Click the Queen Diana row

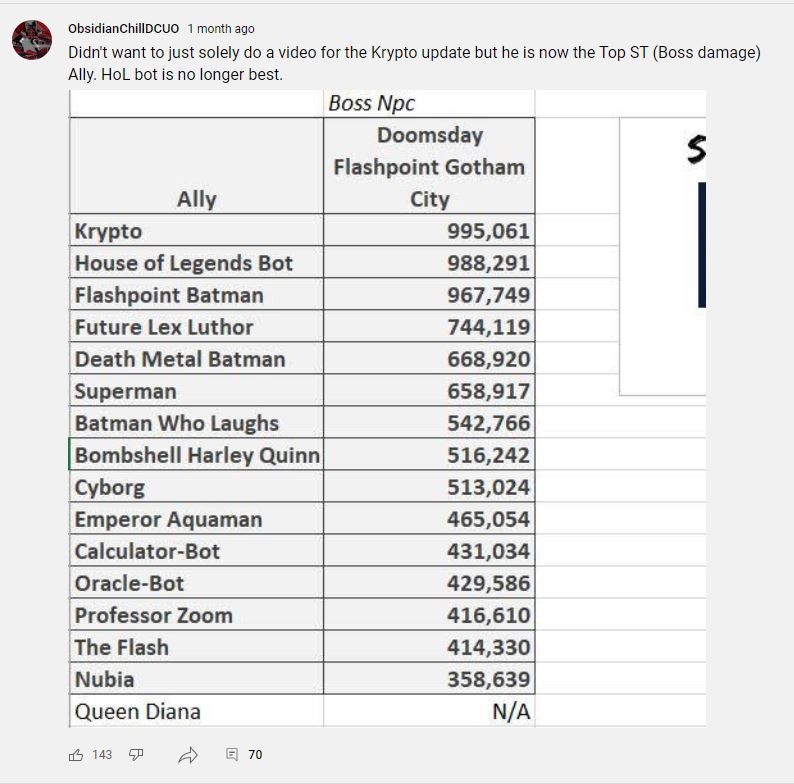pos(302,711)
